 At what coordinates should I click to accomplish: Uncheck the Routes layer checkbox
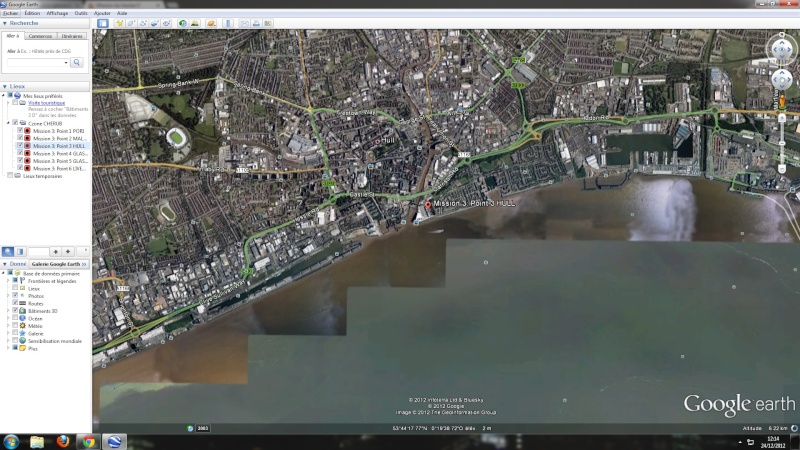click(x=15, y=303)
